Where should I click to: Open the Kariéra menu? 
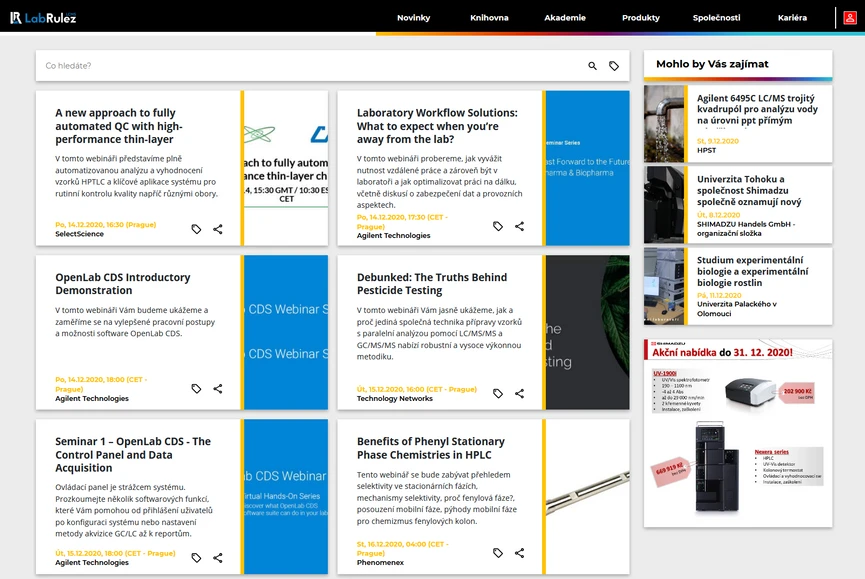tap(792, 18)
